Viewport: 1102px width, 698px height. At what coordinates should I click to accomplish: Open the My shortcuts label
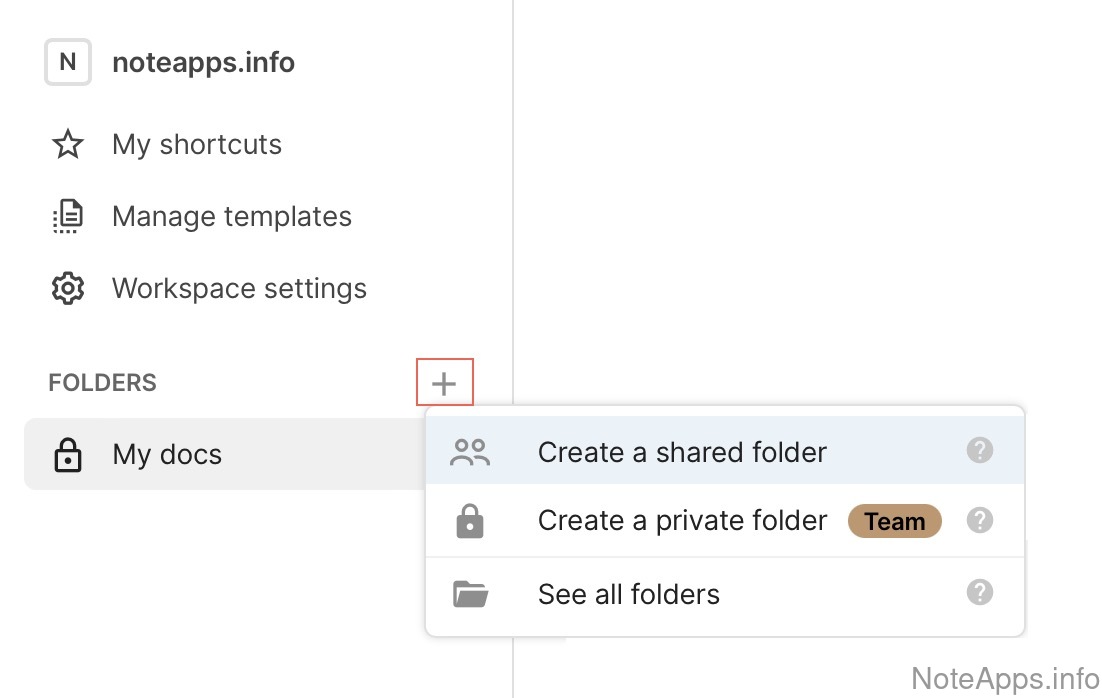point(197,145)
